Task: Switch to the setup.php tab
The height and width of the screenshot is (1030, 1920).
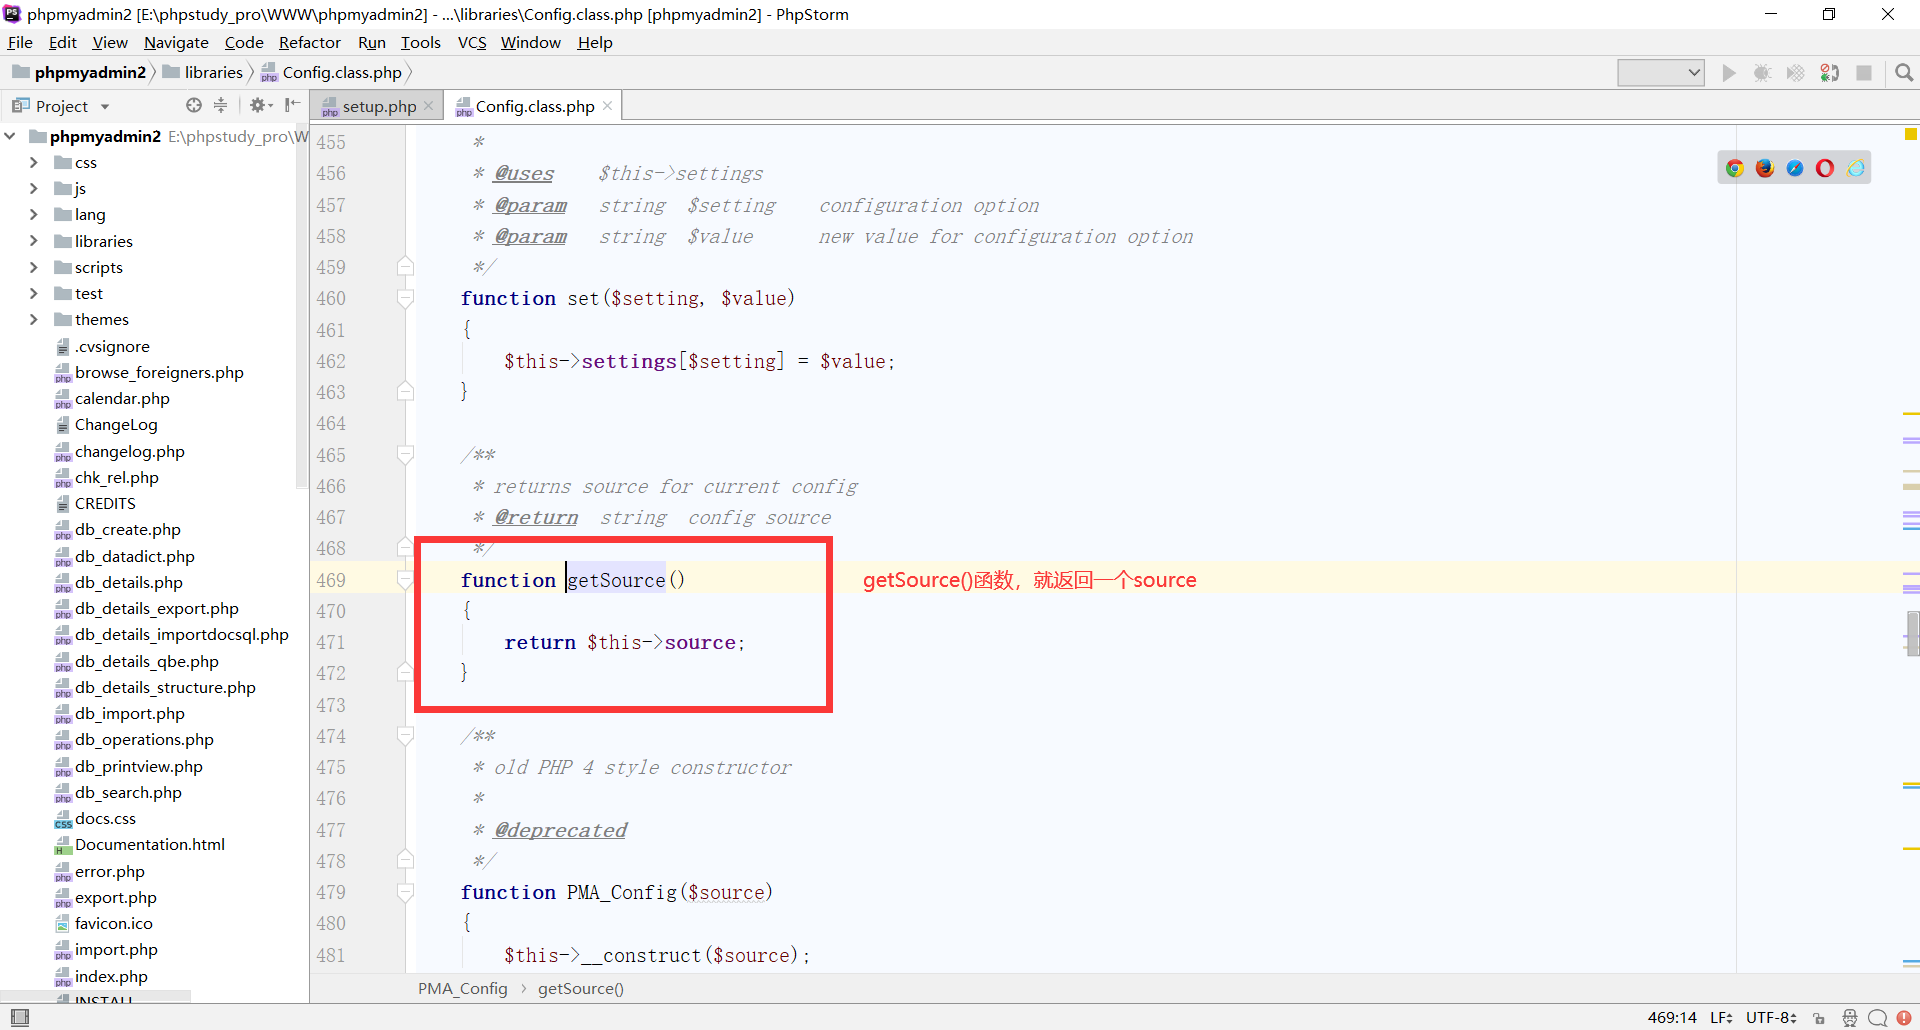Action: [377, 106]
